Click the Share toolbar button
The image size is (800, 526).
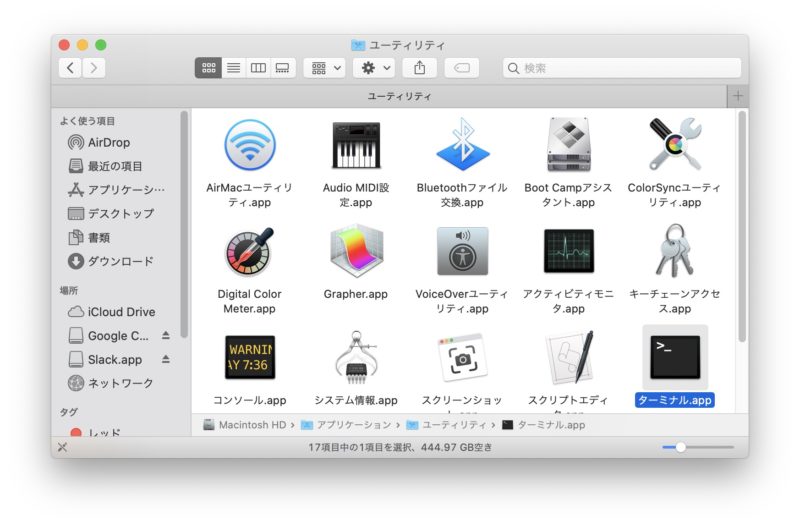419,68
